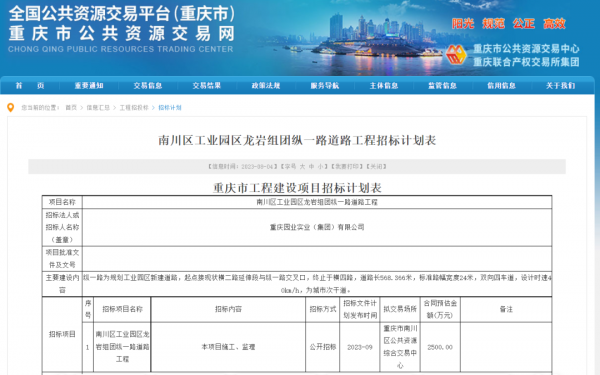Open the 交易信息 menu item
Image resolution: width=600 pixels, height=375 pixels.
coord(148,86)
